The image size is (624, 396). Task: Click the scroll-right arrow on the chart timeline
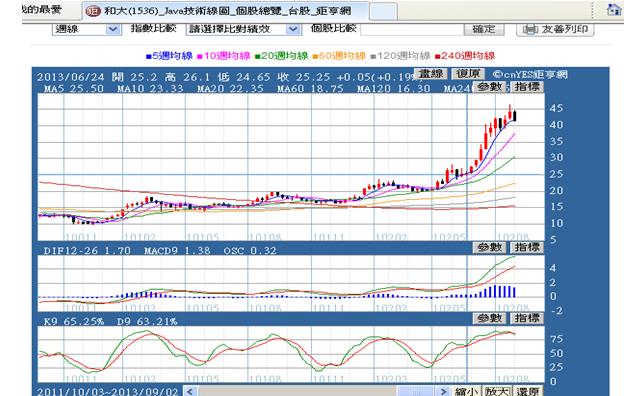443,391
